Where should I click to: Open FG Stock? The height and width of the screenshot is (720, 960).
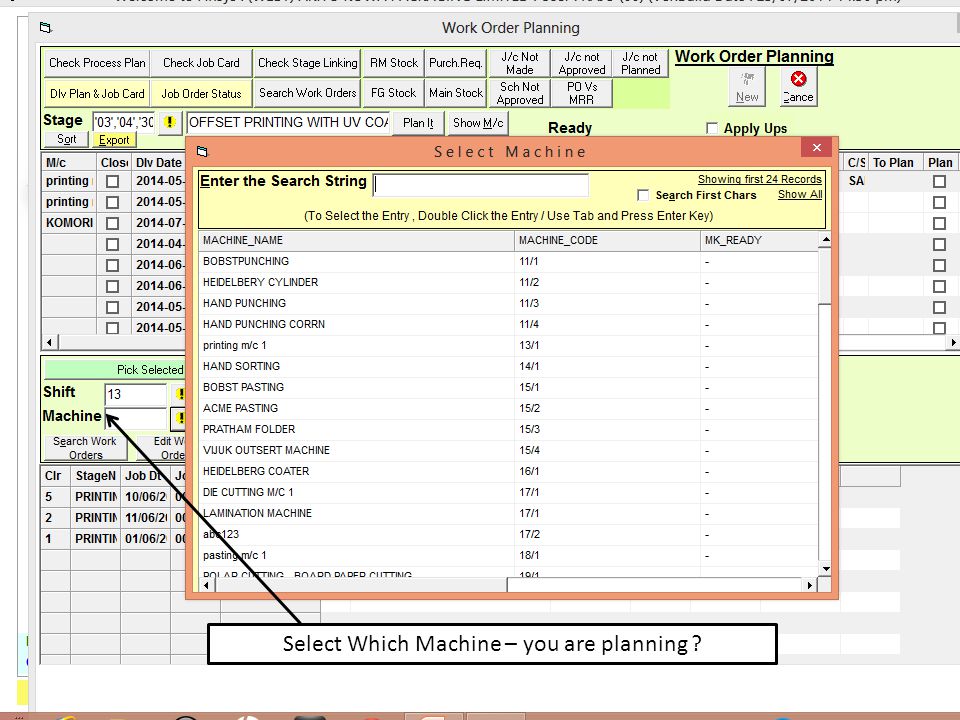394,93
